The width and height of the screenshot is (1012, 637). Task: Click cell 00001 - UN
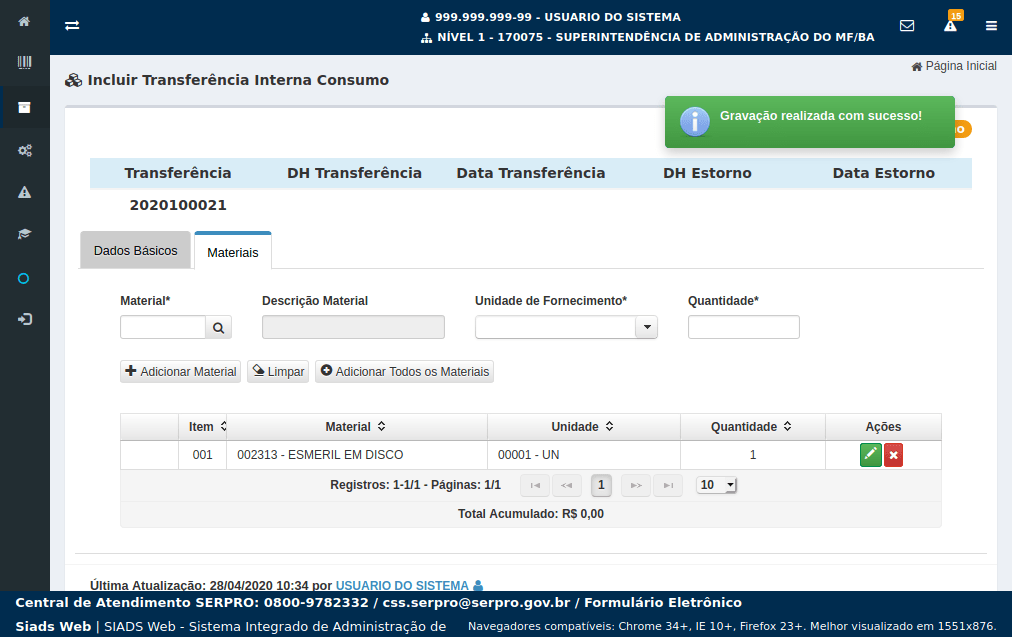[x=583, y=455]
